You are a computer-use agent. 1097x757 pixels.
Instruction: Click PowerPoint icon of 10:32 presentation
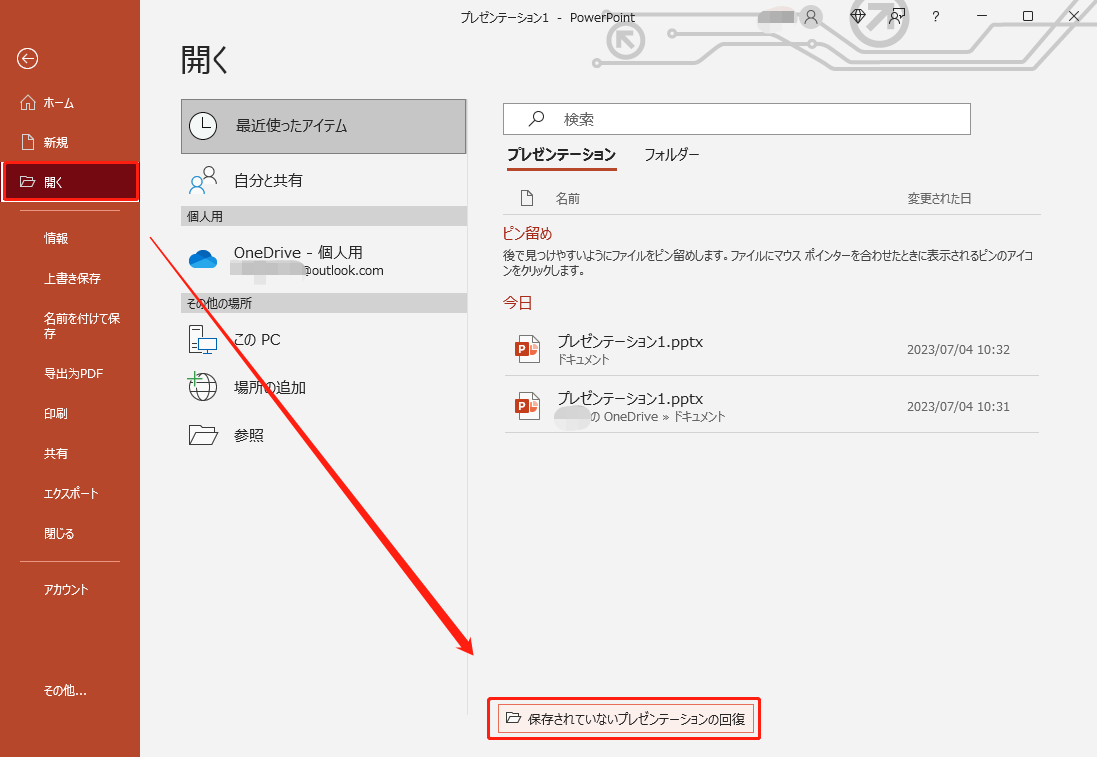527,348
